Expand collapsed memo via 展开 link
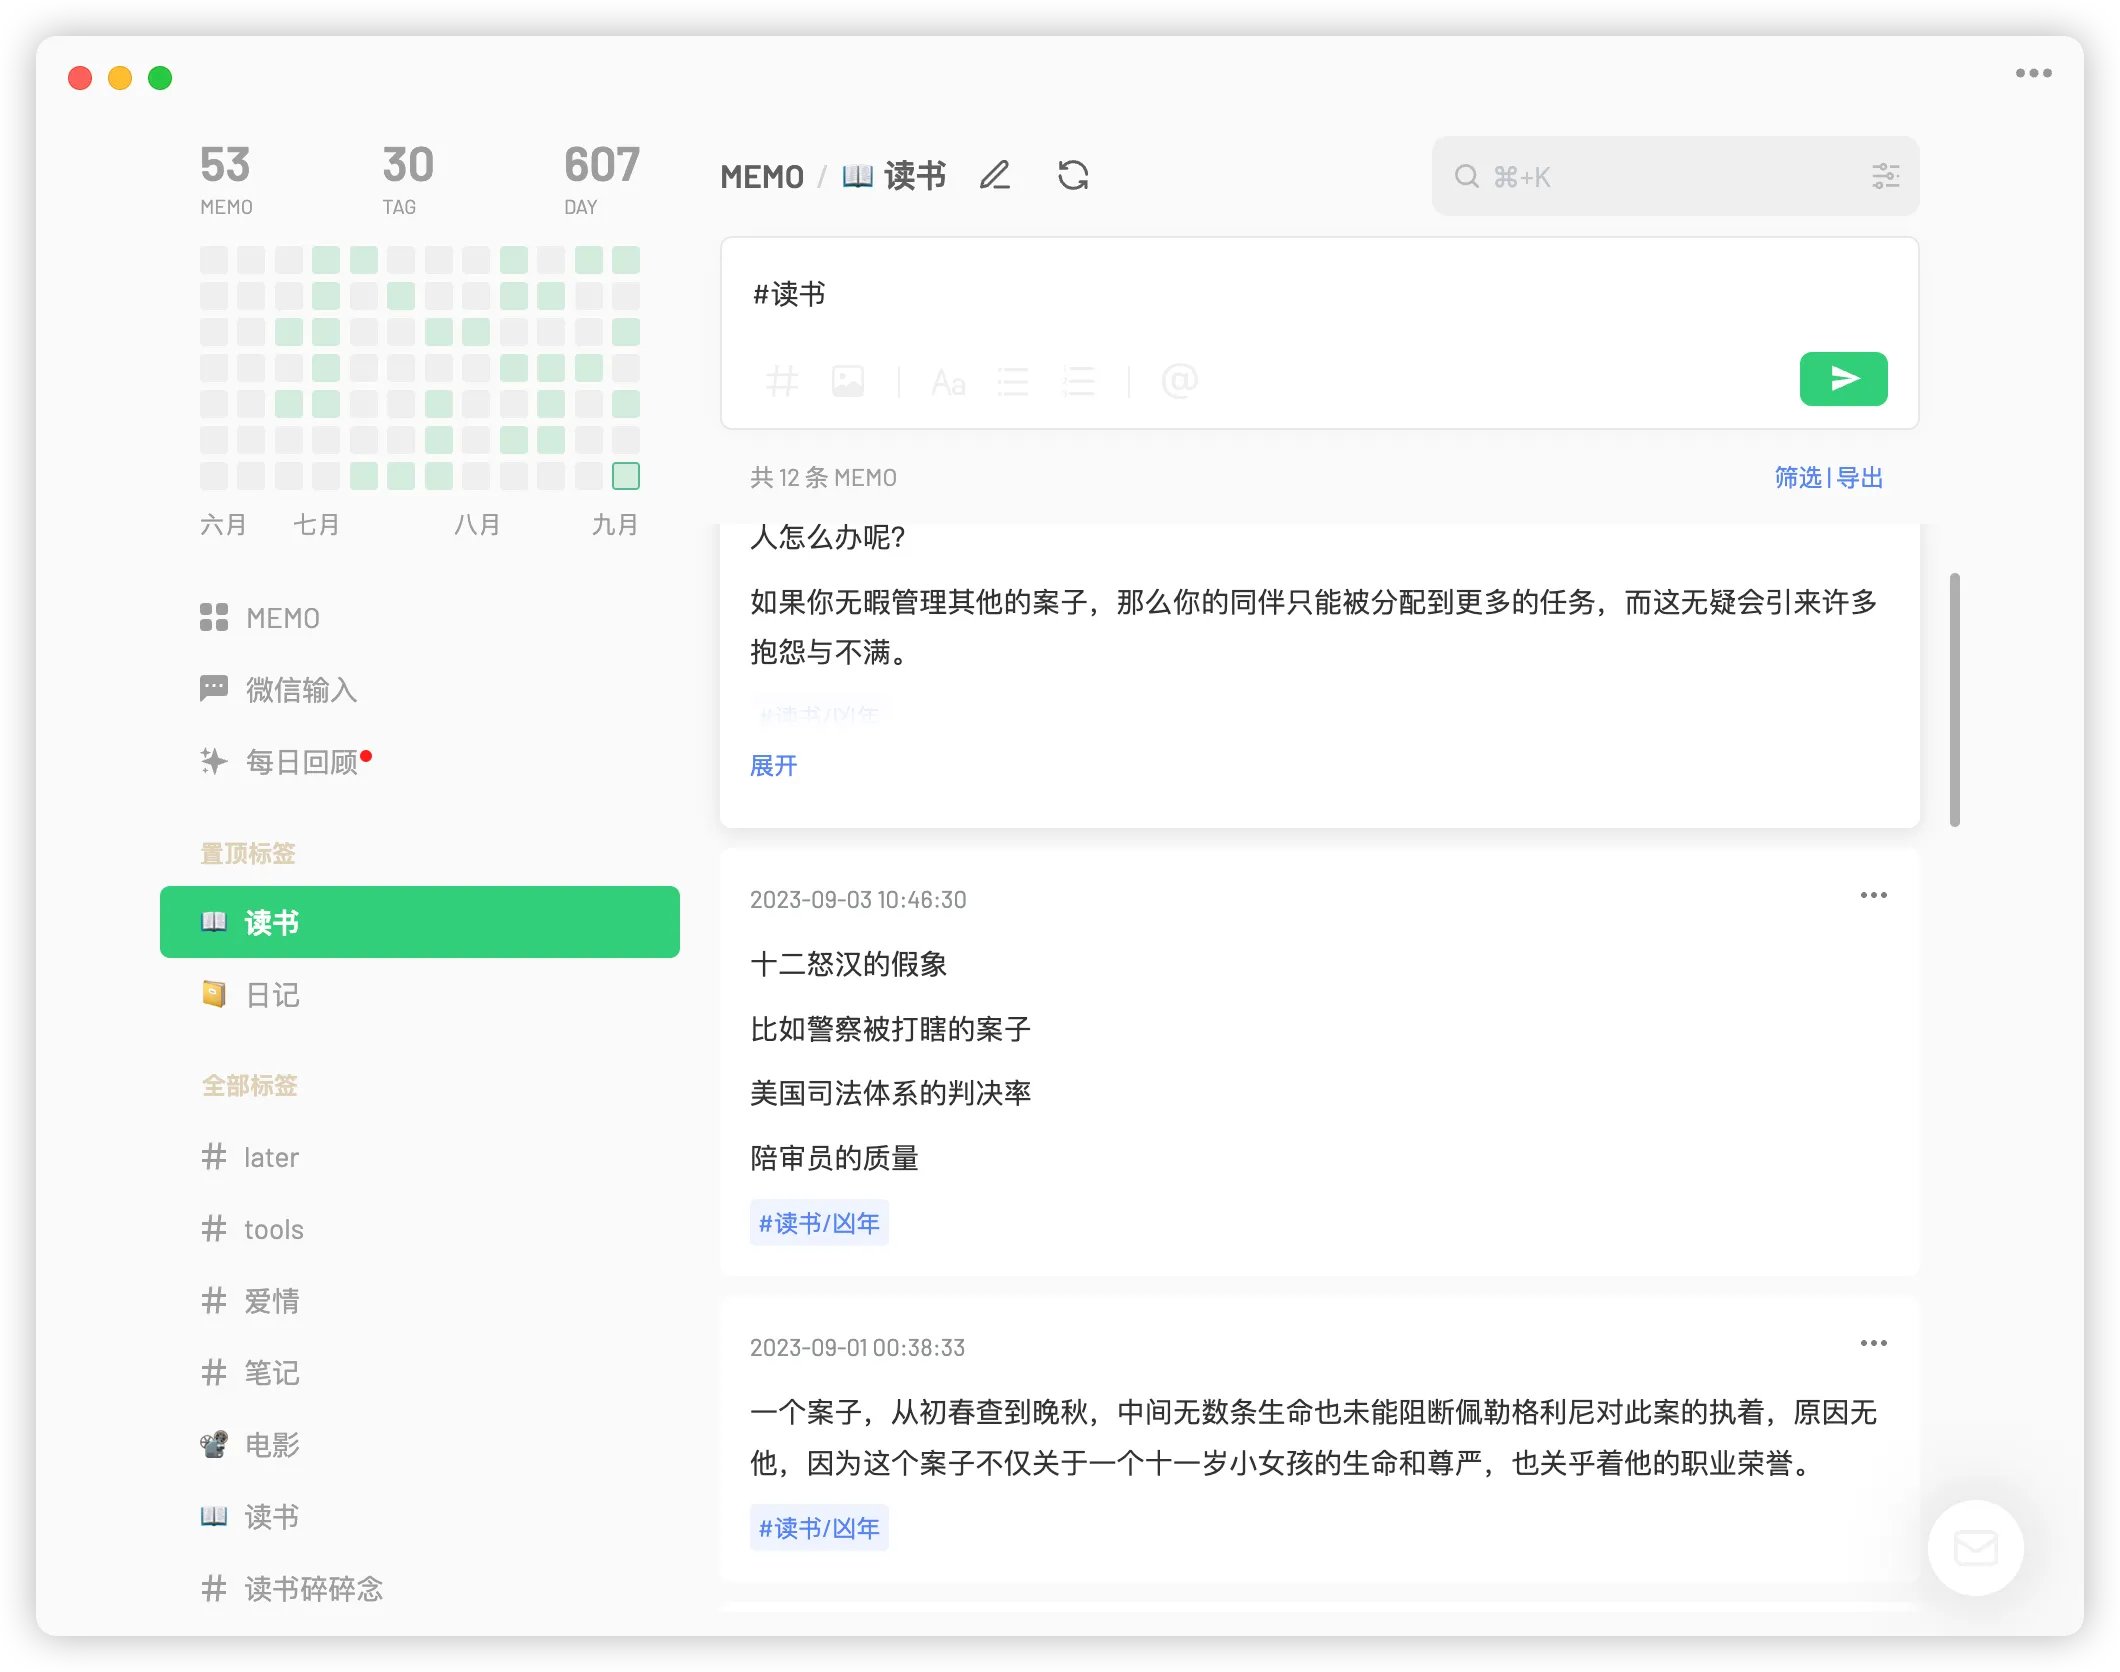 pos(773,766)
